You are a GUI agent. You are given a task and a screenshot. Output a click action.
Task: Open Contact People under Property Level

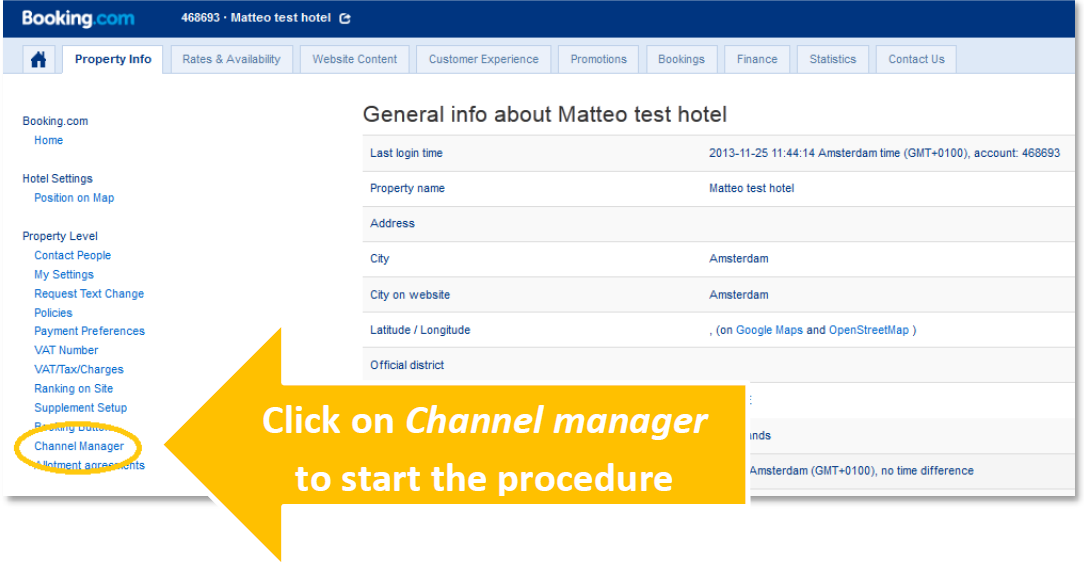72,255
